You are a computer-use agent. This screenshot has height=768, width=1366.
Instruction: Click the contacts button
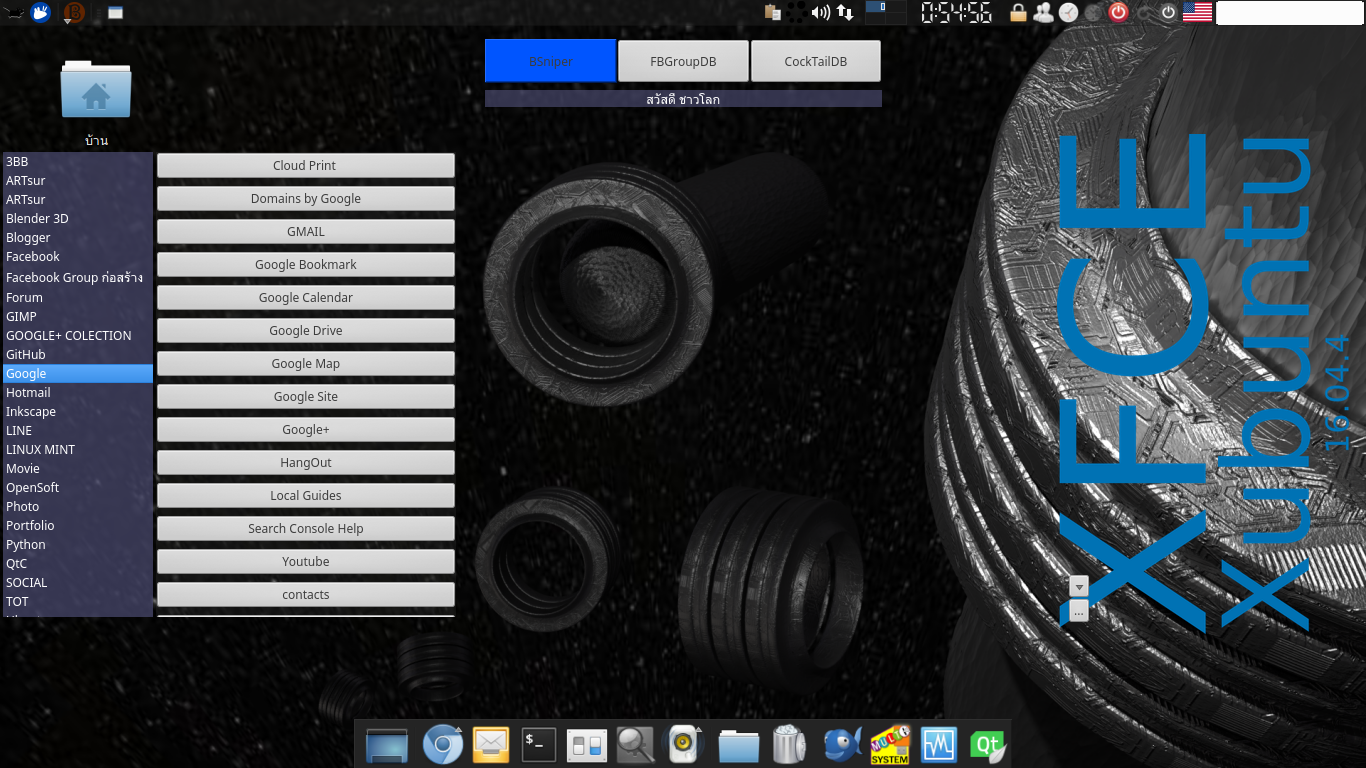[306, 594]
